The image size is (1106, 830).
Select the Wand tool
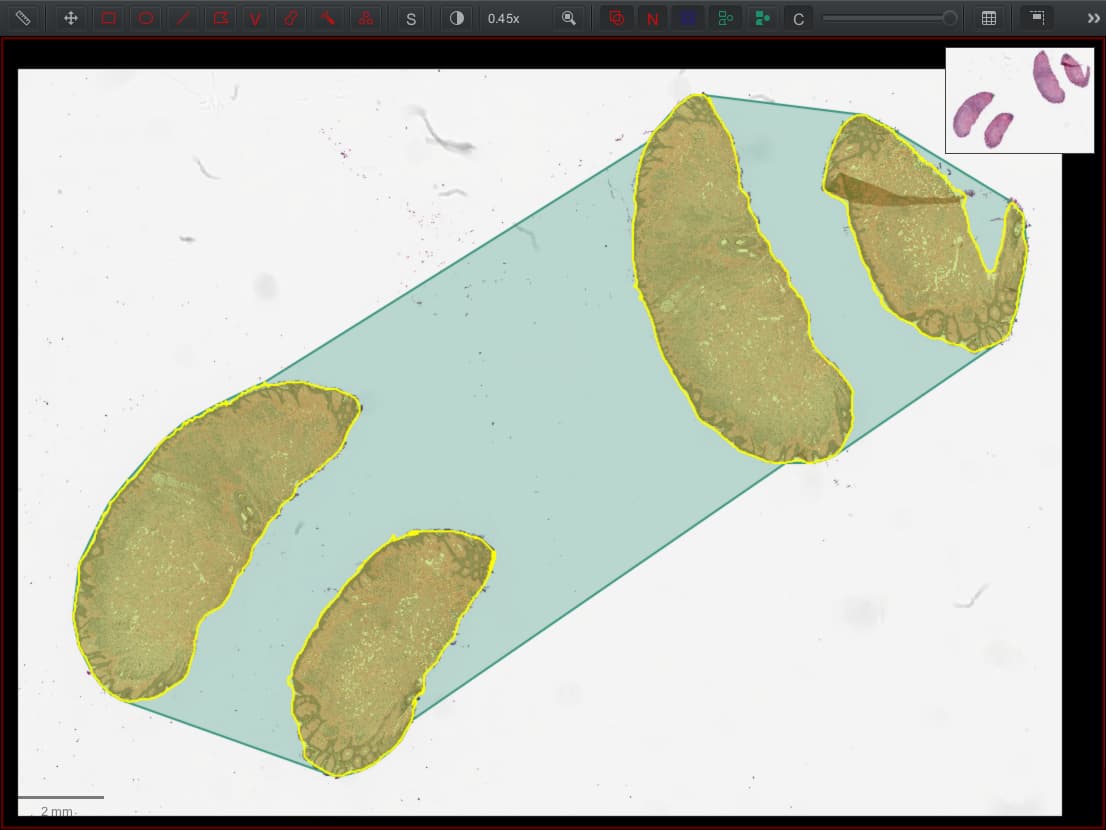click(328, 17)
